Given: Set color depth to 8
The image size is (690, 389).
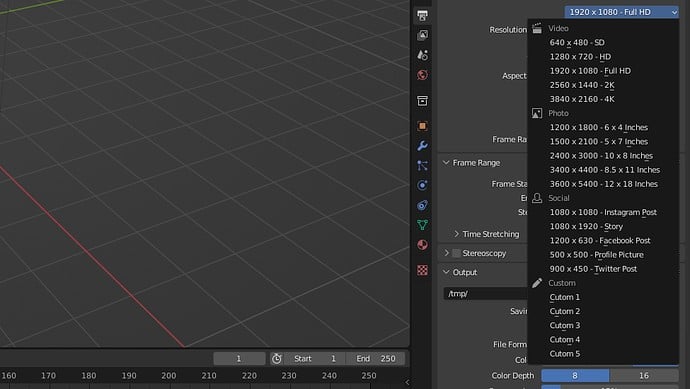Looking at the screenshot, I should click(575, 375).
